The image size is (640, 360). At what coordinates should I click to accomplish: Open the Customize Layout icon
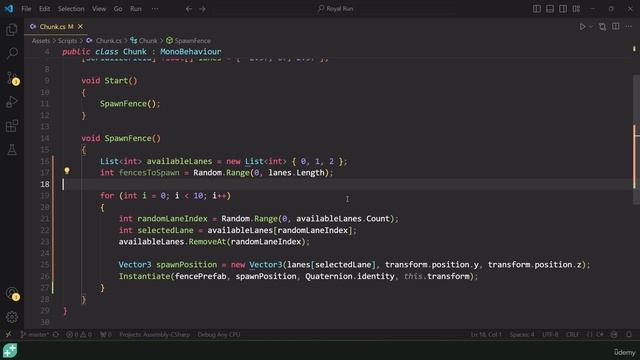click(x=576, y=9)
